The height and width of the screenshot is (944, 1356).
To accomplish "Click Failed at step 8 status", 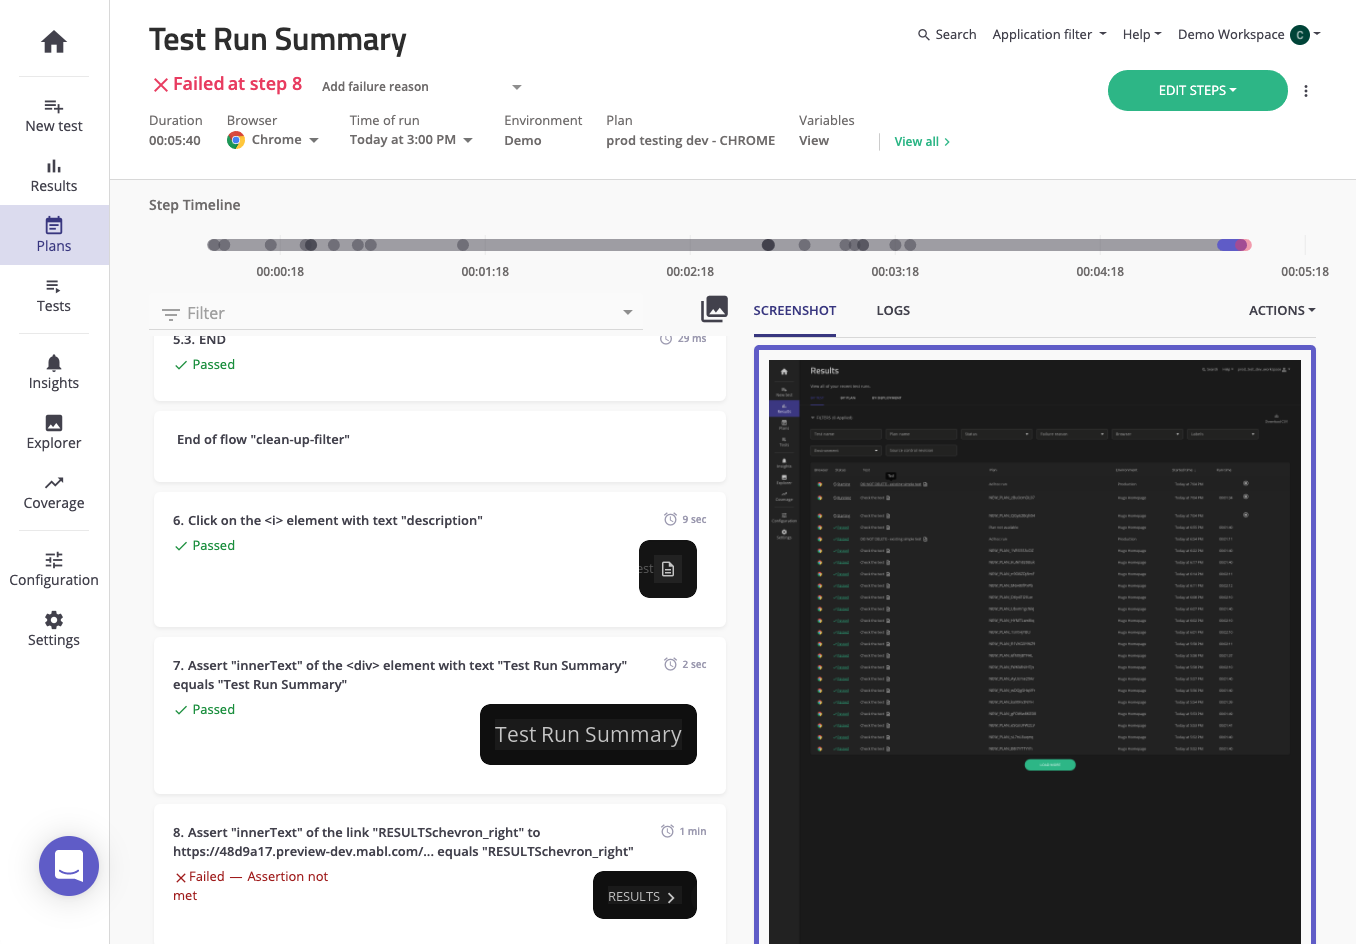I will coord(237,84).
